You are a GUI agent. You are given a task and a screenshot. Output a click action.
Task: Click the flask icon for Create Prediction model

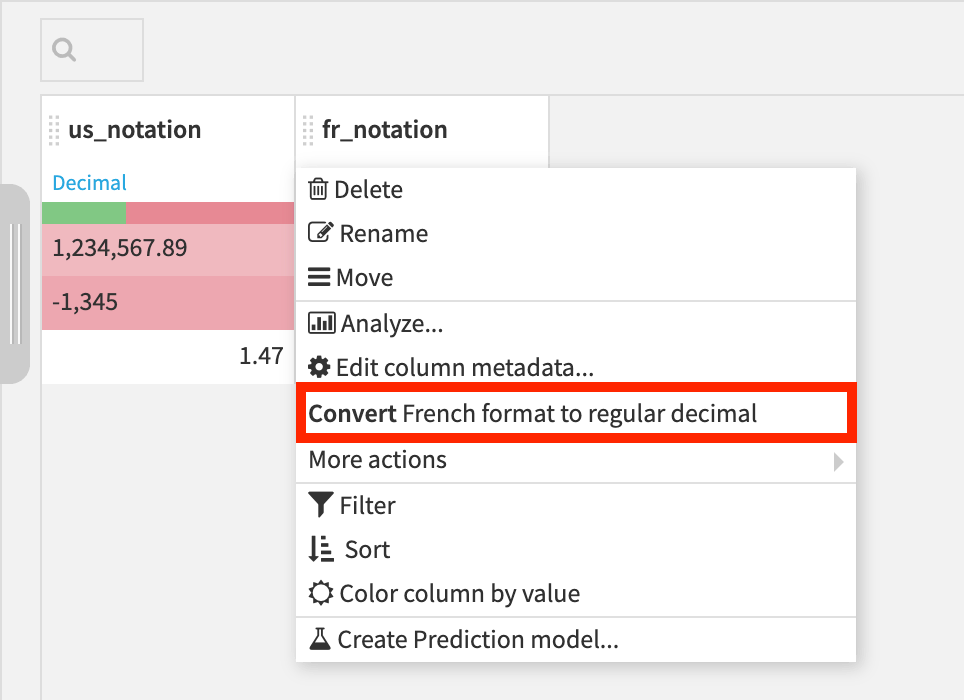click(320, 639)
